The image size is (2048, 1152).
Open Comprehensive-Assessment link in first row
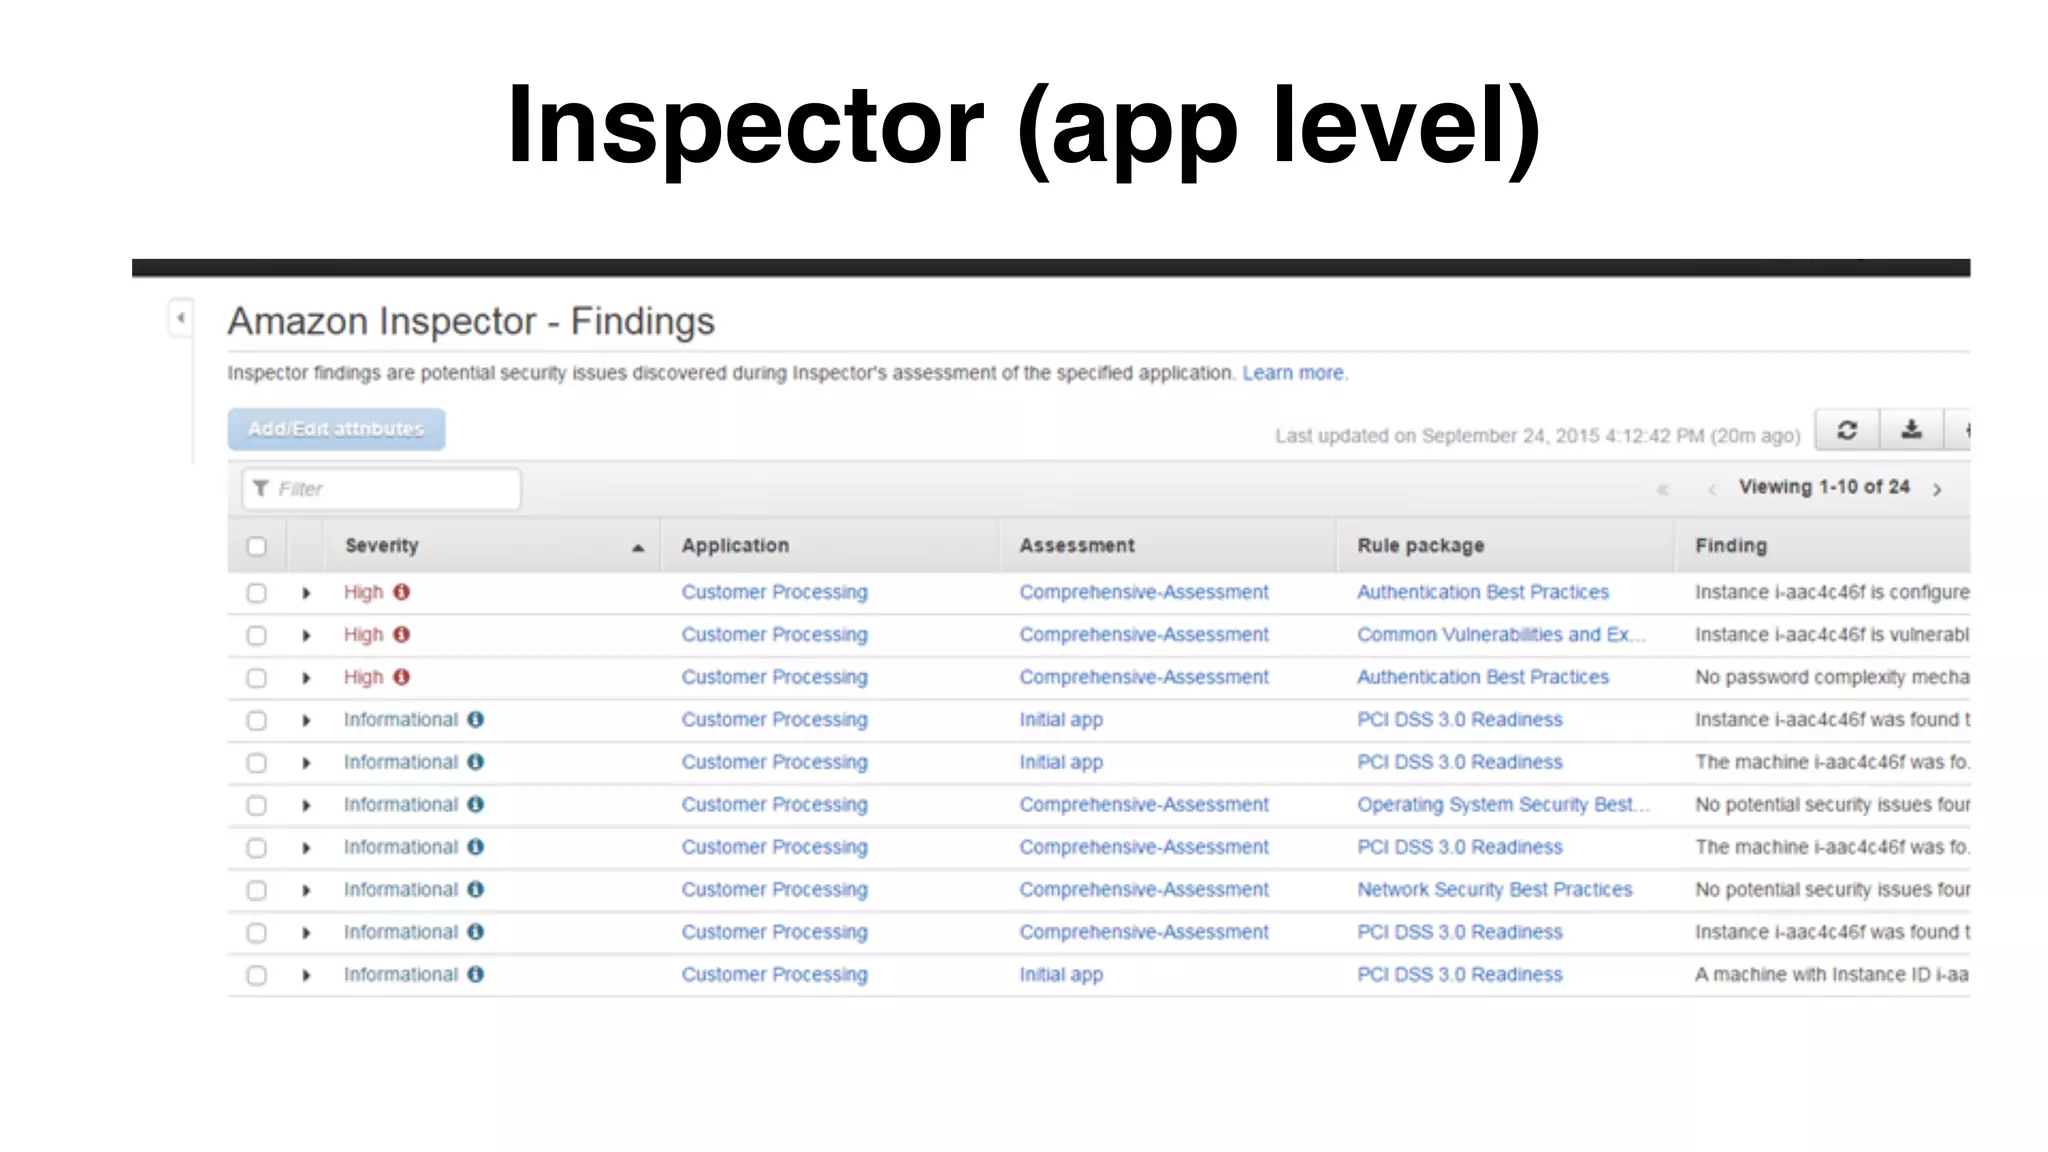1144,592
